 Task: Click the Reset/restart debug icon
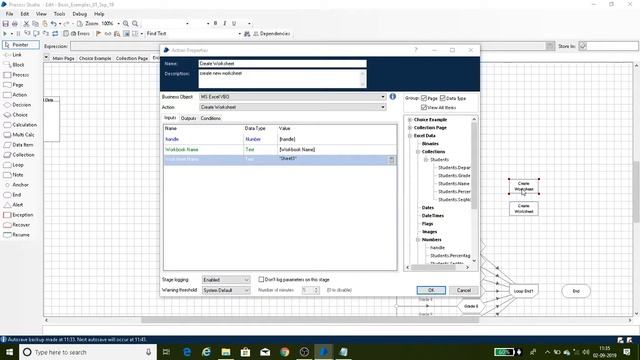pos(55,33)
